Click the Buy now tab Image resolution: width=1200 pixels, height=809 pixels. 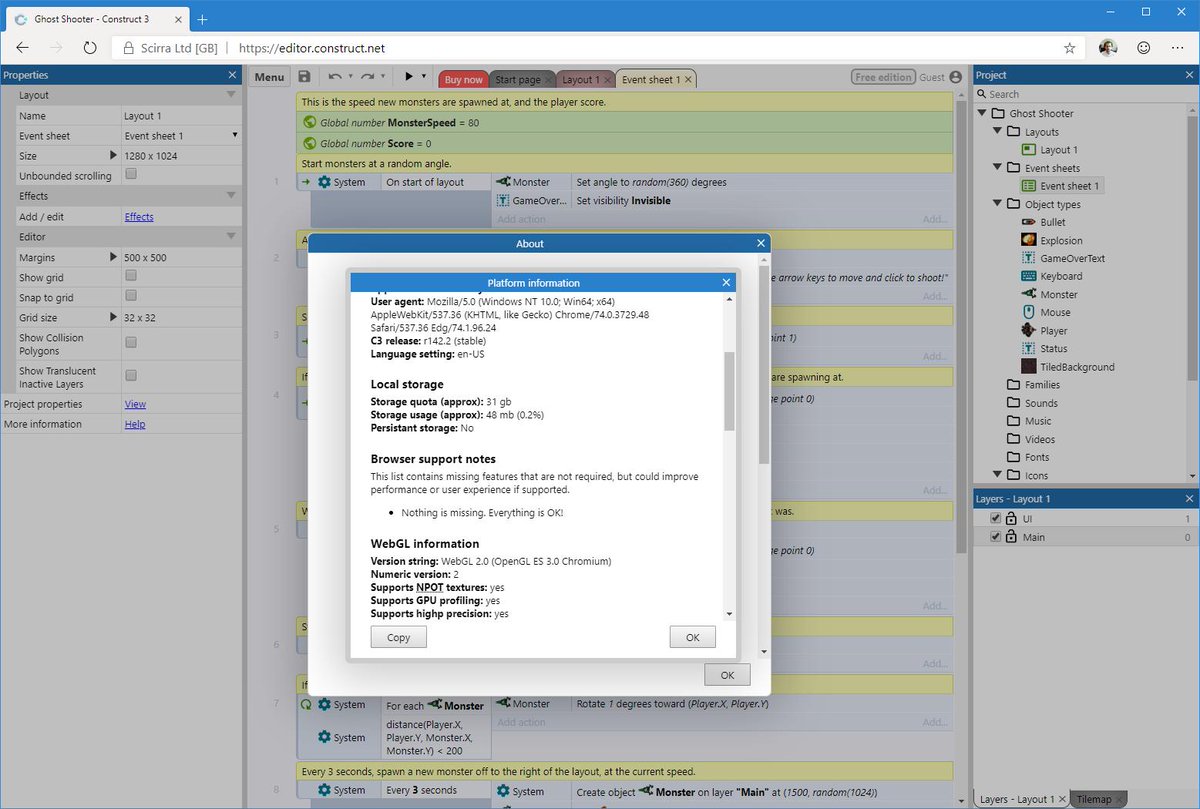pos(463,80)
